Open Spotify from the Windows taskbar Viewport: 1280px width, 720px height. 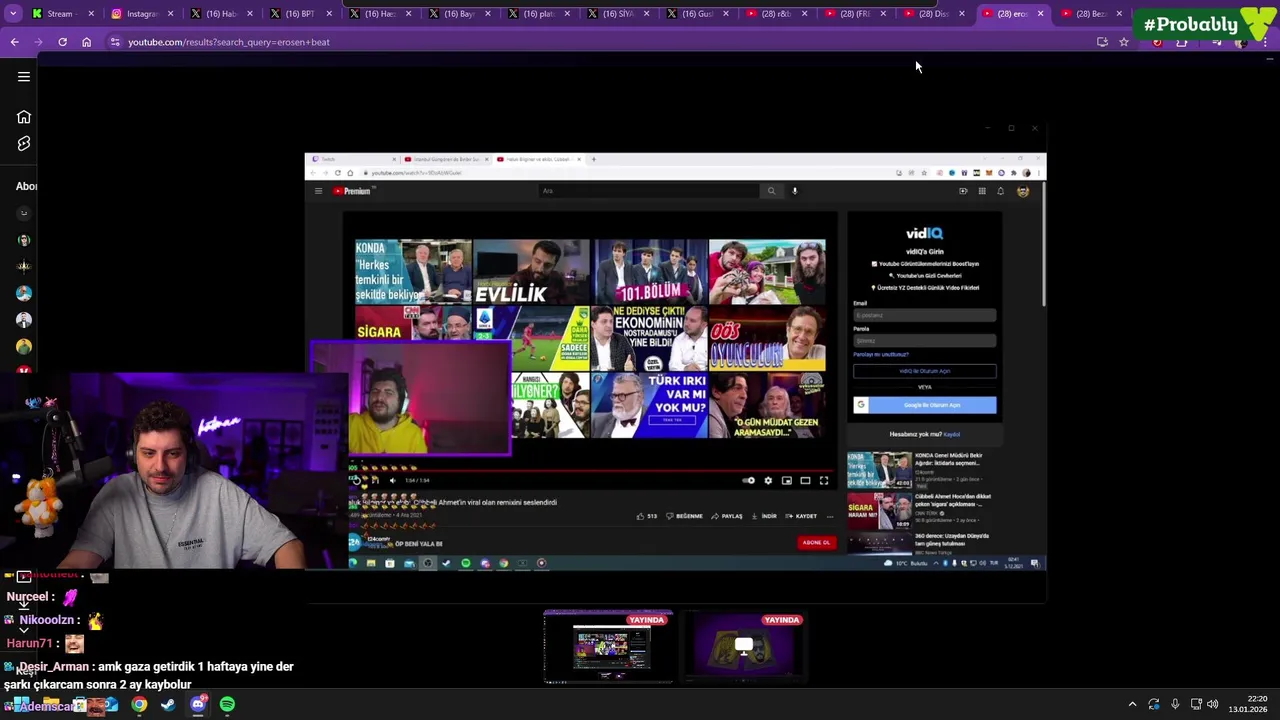coord(227,705)
